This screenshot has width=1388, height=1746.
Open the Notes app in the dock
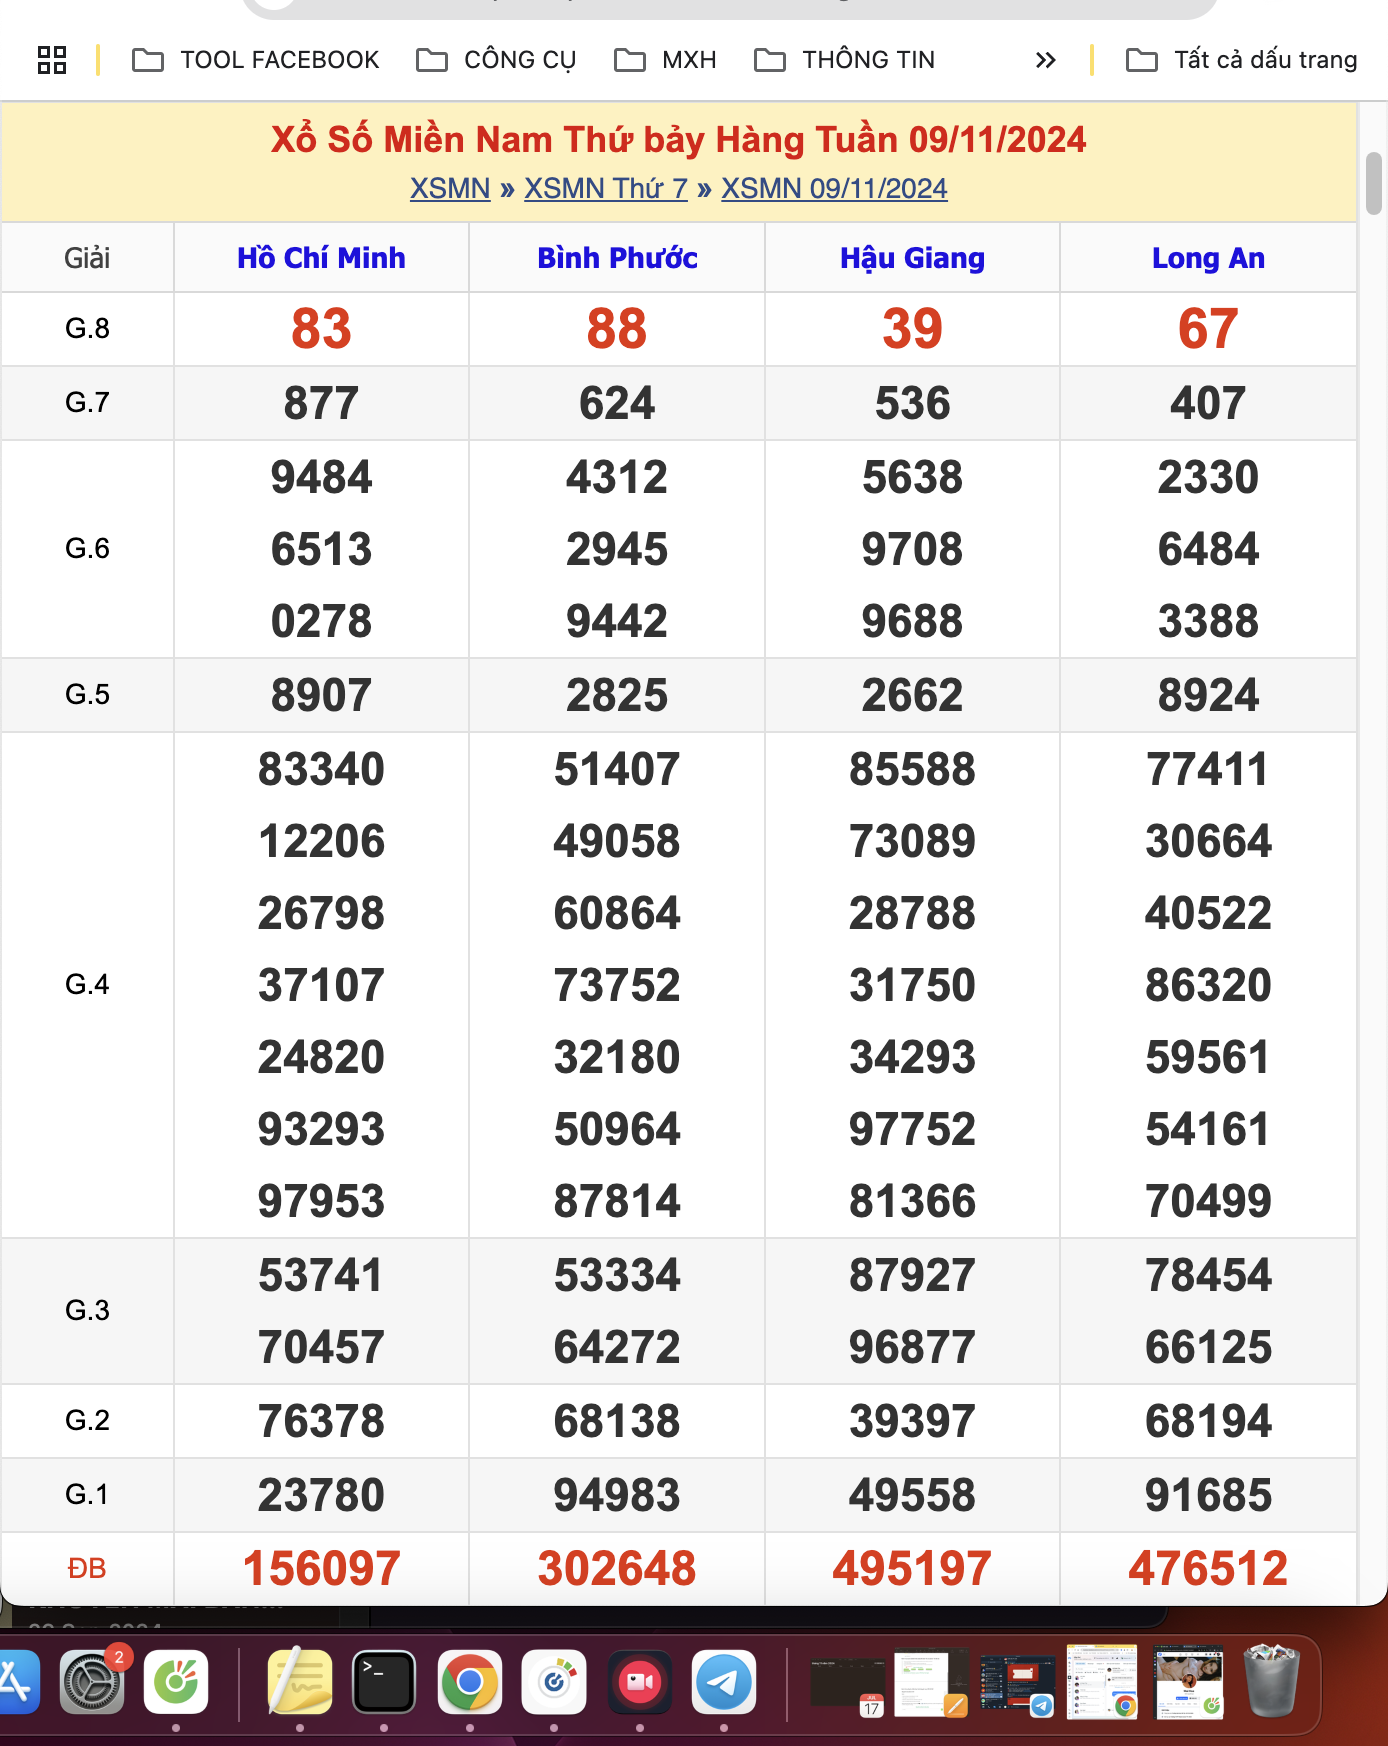[x=300, y=1682]
